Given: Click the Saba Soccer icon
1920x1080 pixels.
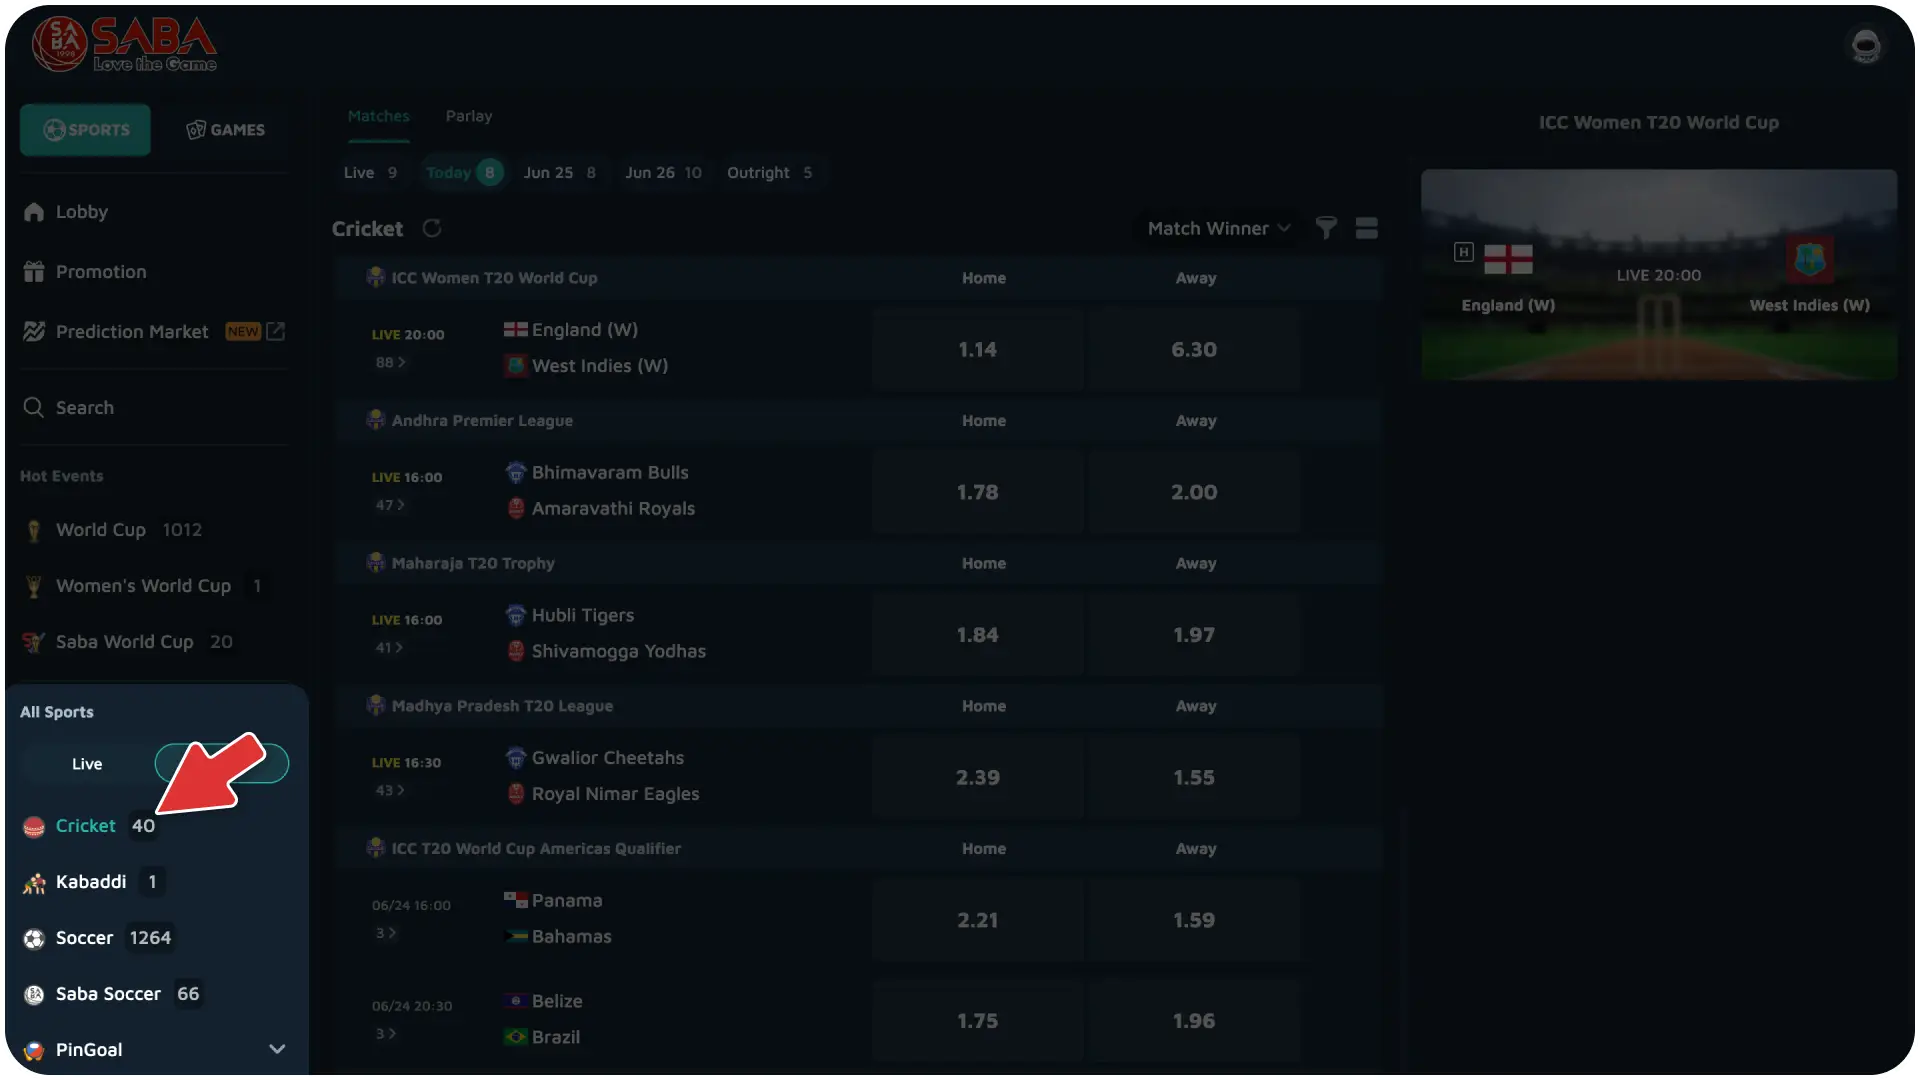Looking at the screenshot, I should (34, 995).
